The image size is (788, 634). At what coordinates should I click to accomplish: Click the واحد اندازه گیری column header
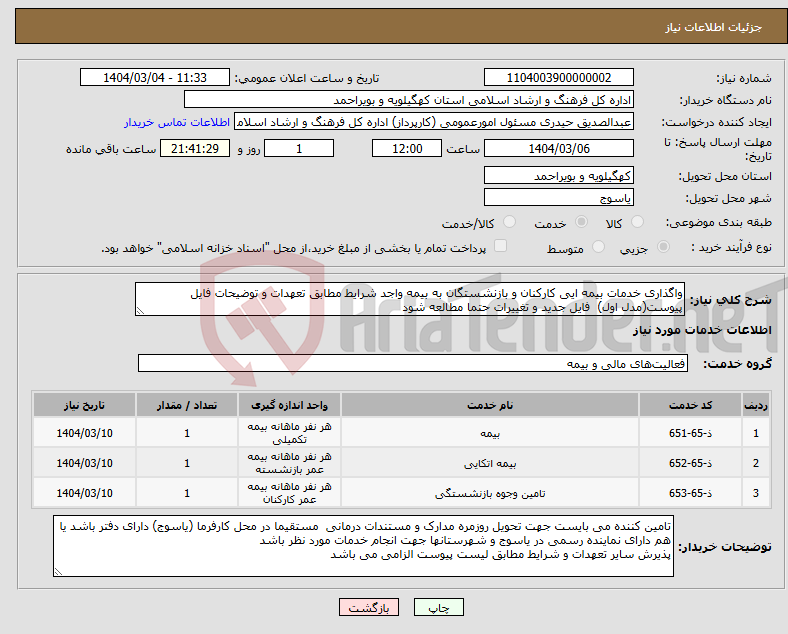(289, 405)
